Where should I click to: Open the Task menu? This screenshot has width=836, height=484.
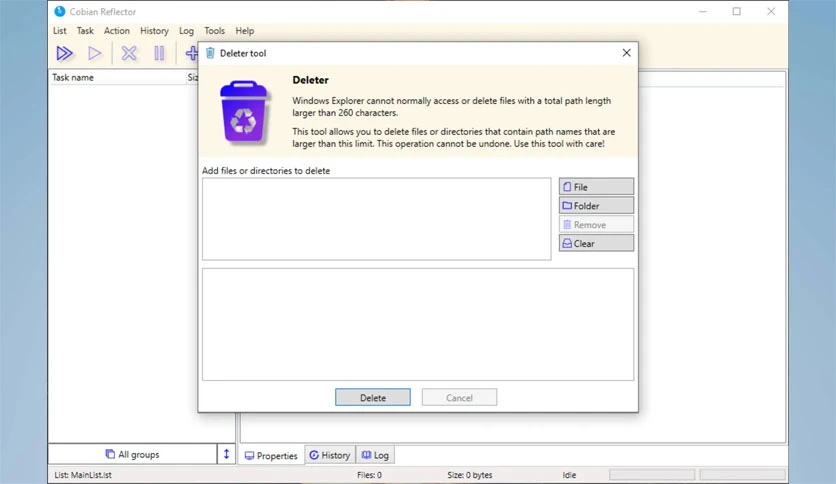85,31
